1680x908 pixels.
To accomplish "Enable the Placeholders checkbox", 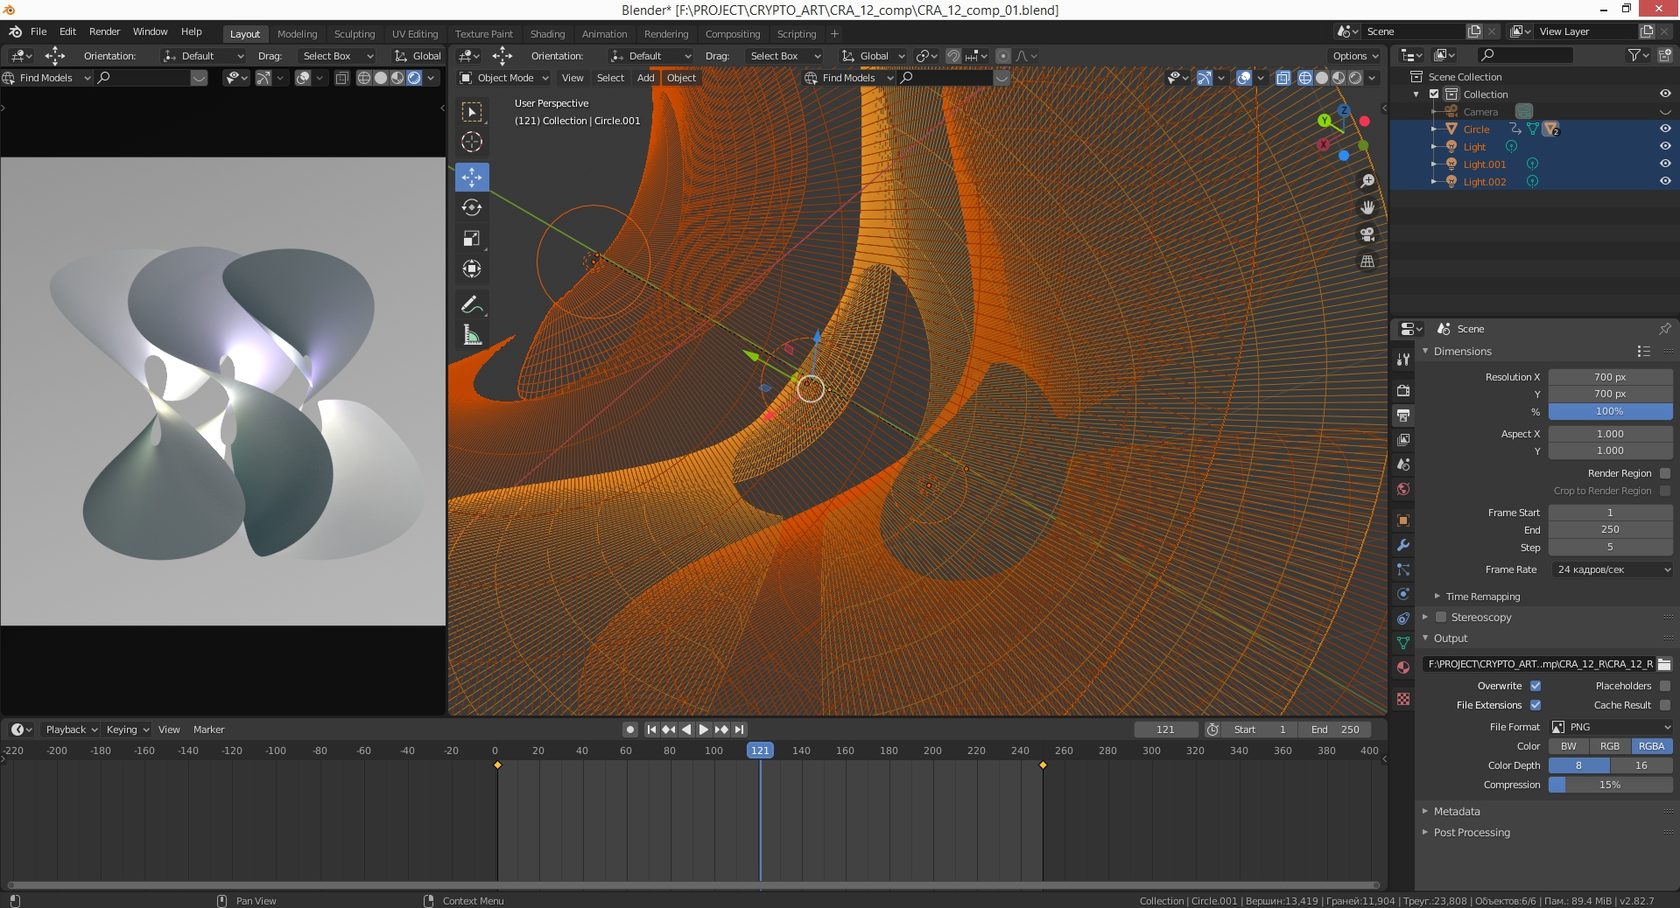I will [x=1665, y=686].
